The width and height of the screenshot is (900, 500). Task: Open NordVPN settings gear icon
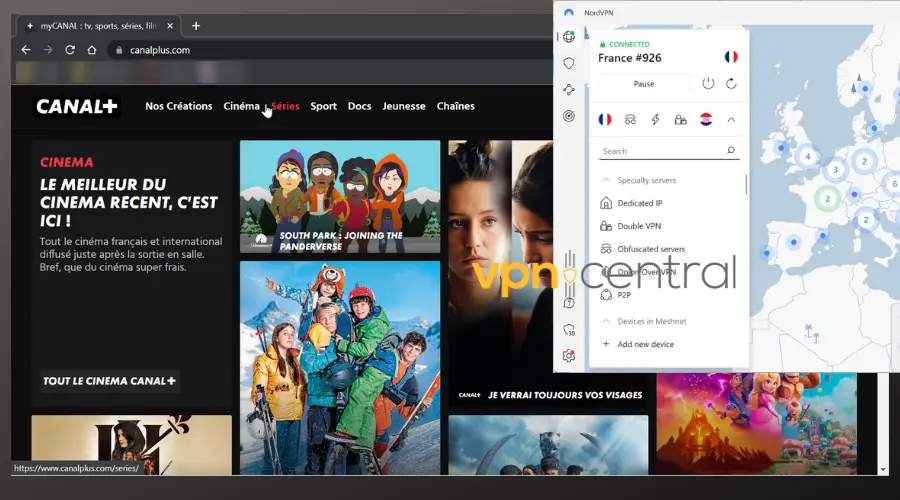click(569, 356)
